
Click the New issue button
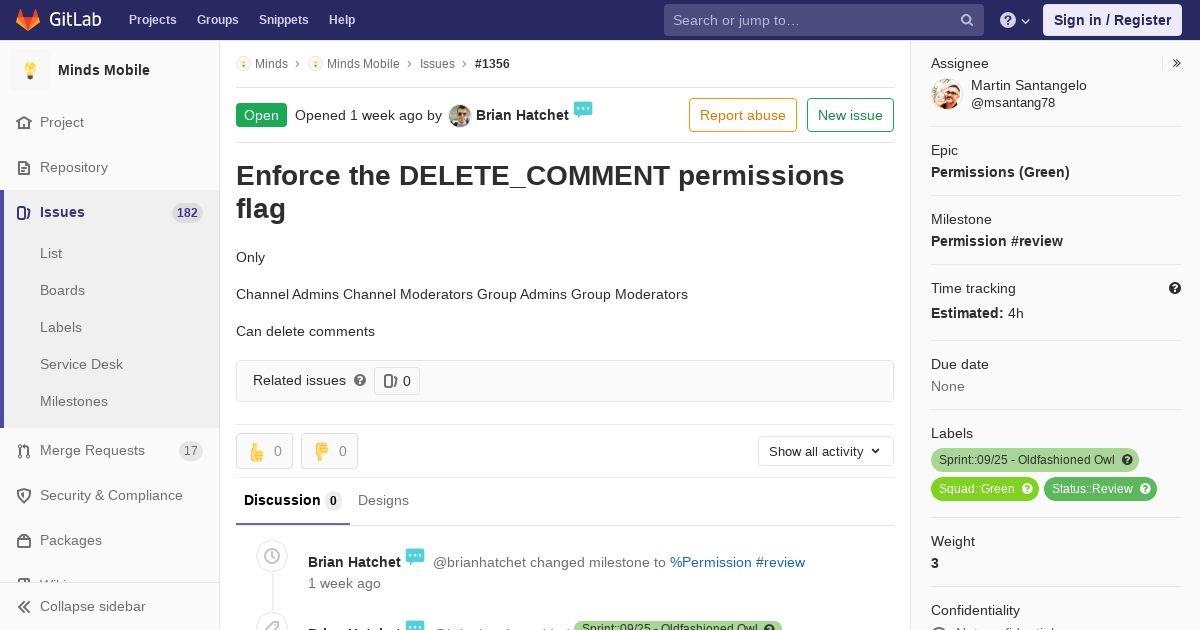coord(850,115)
